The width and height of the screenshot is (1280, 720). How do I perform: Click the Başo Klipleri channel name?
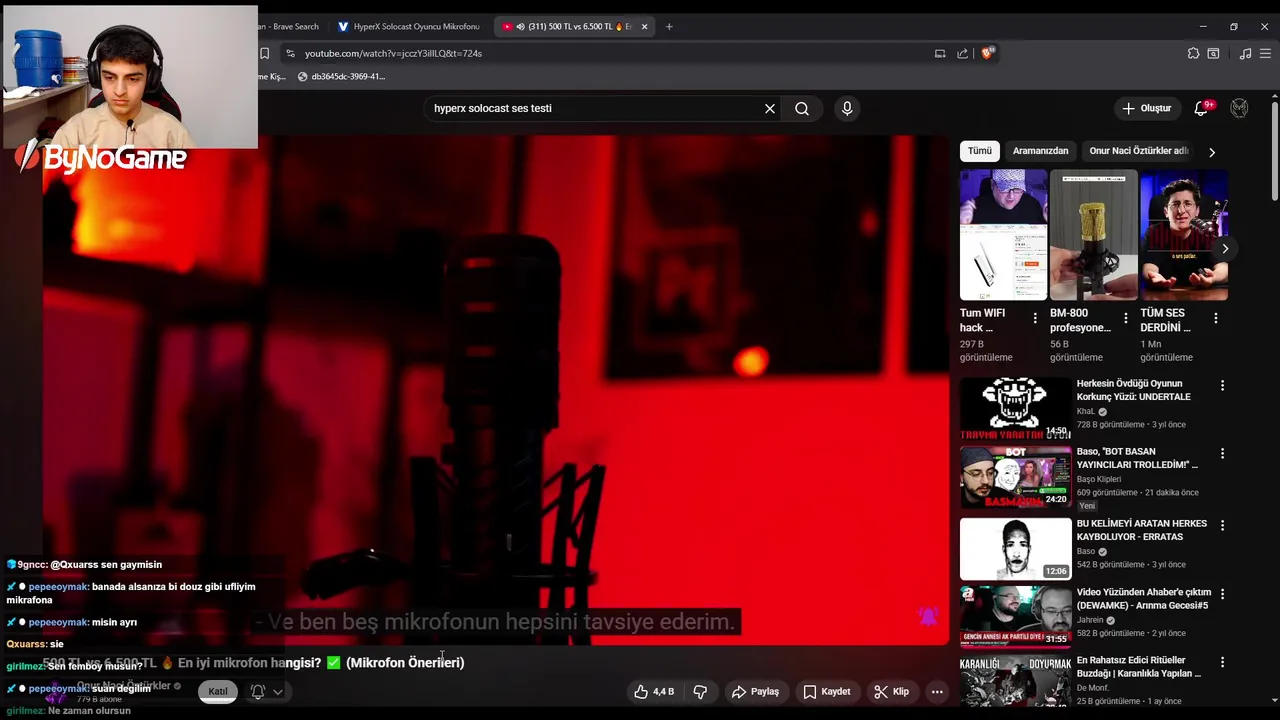tap(1100, 479)
